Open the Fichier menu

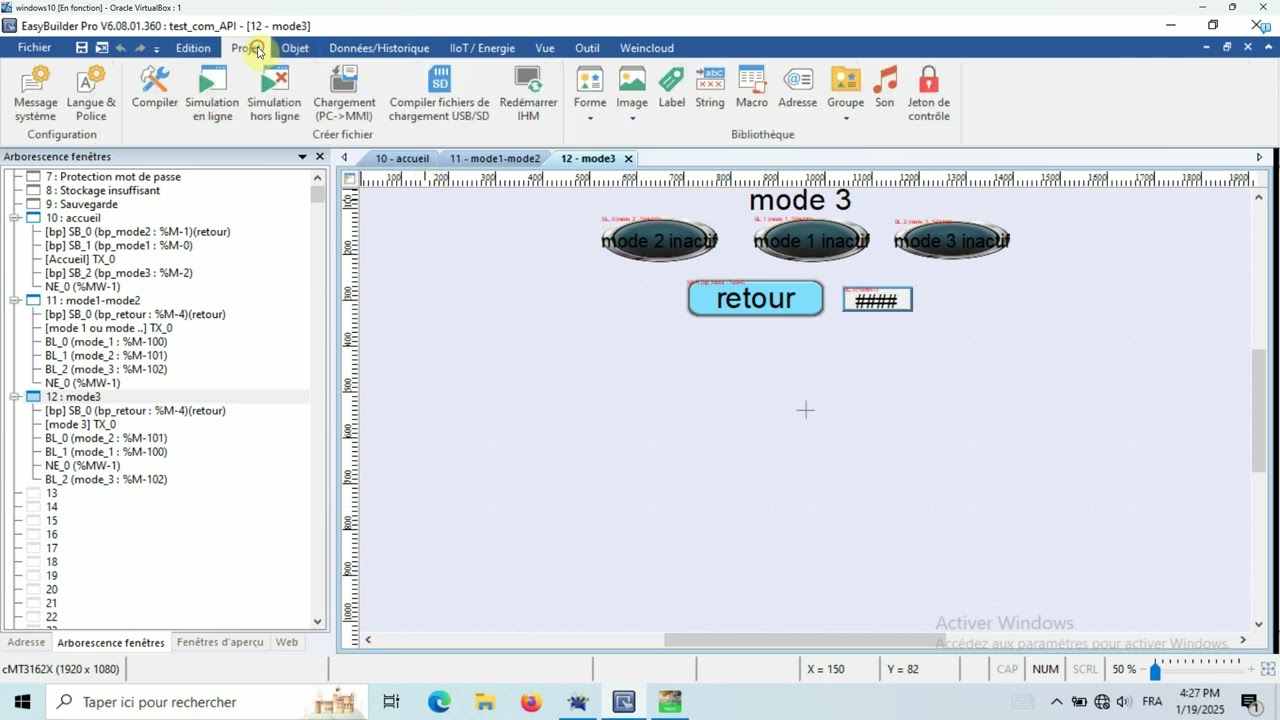34,48
